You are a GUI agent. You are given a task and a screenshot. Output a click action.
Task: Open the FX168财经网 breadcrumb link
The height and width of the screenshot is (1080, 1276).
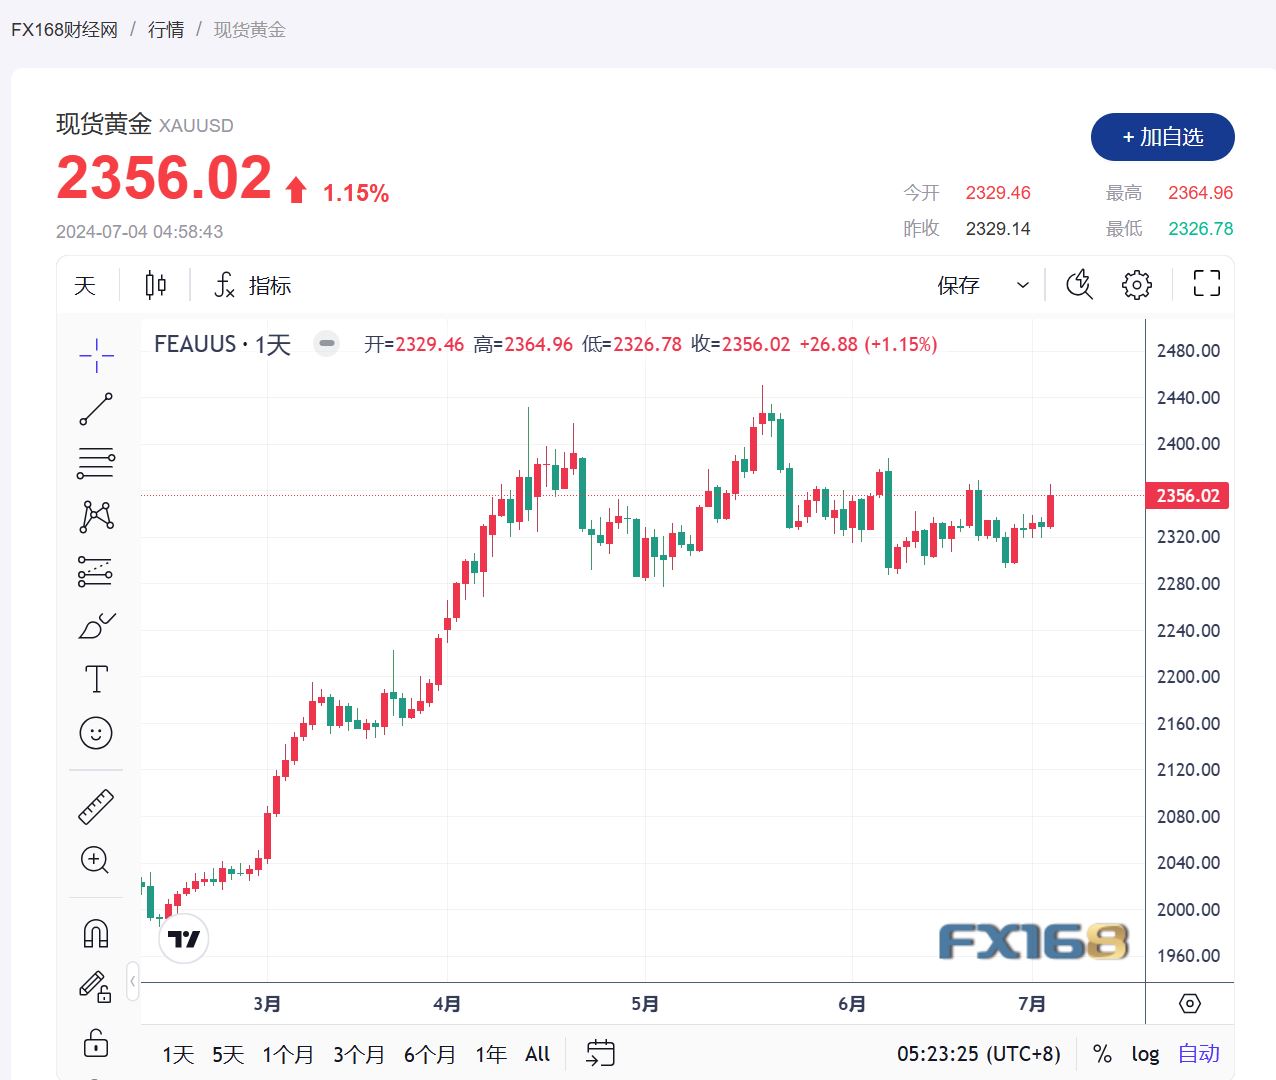(x=64, y=30)
